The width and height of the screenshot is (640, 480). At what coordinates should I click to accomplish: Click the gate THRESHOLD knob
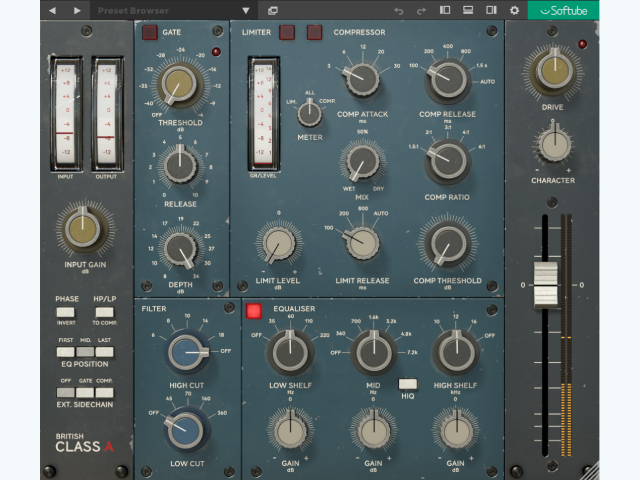point(180,85)
